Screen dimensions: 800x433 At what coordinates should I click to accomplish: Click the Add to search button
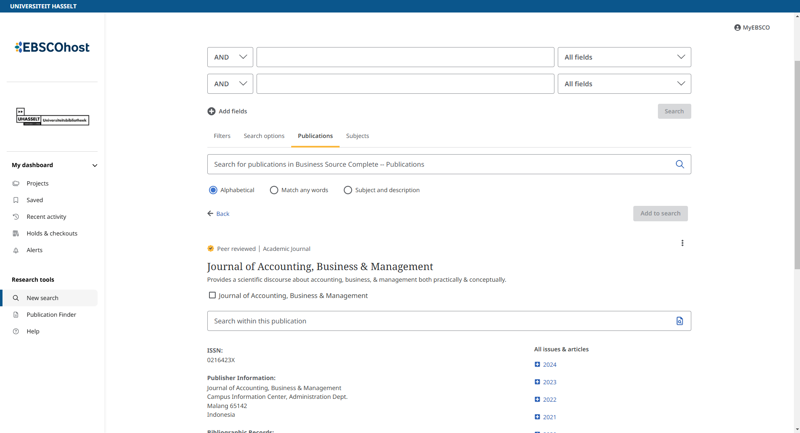[x=660, y=213]
